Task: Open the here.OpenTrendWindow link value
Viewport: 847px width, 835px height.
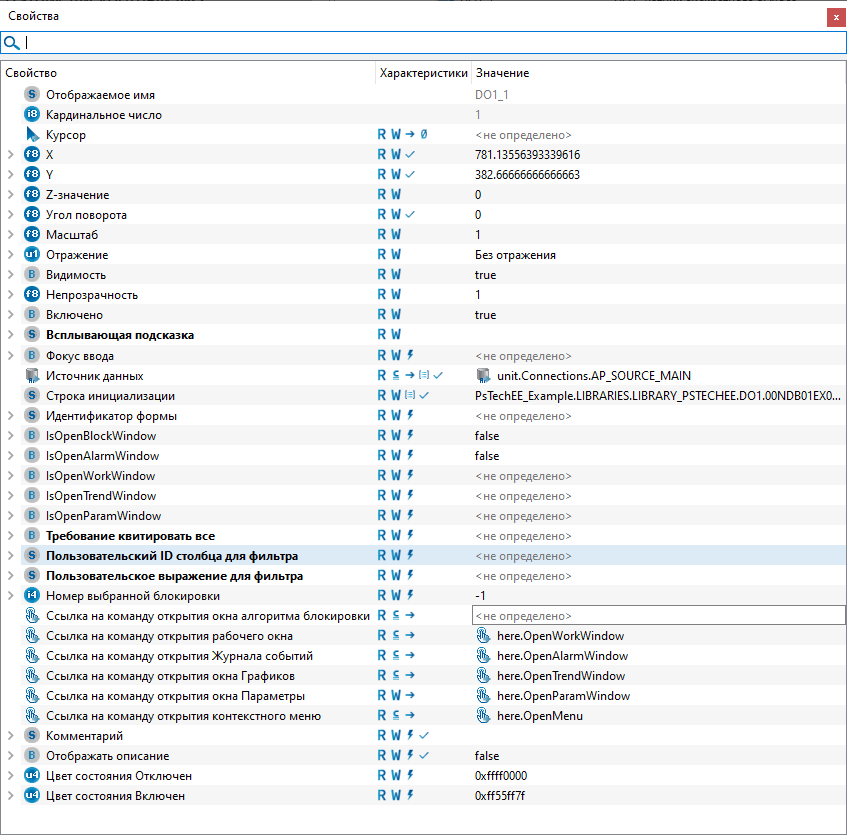Action: point(560,676)
